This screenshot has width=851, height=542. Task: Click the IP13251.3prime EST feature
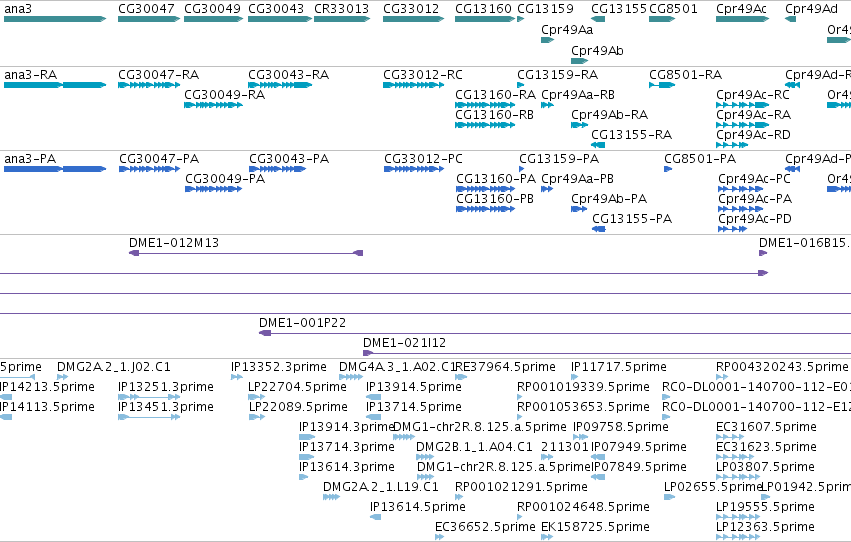(149, 397)
